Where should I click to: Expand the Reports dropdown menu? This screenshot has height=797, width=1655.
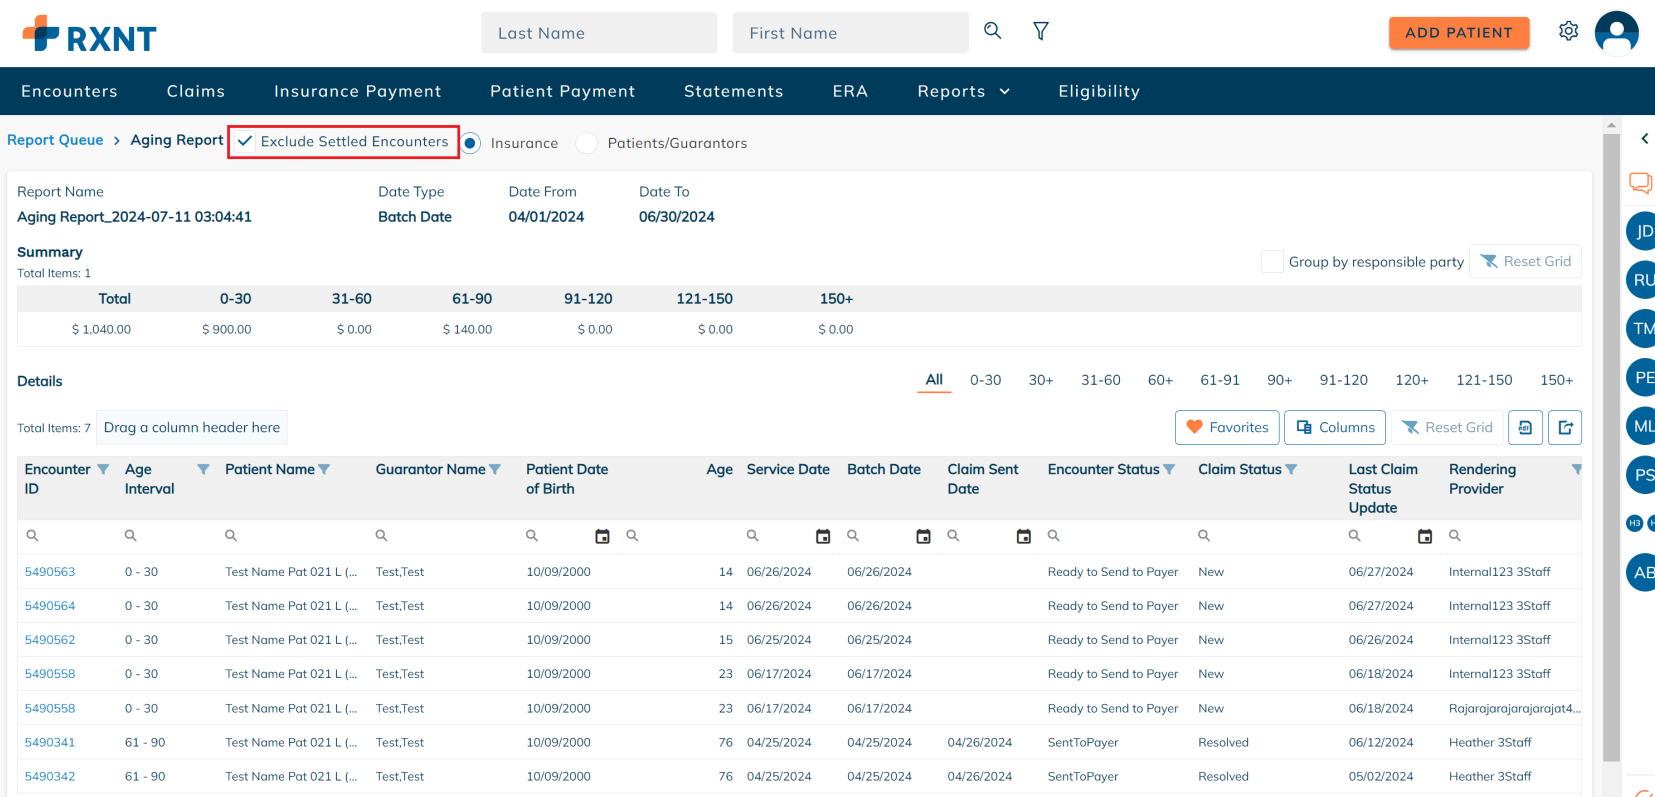pyautogui.click(x=963, y=91)
